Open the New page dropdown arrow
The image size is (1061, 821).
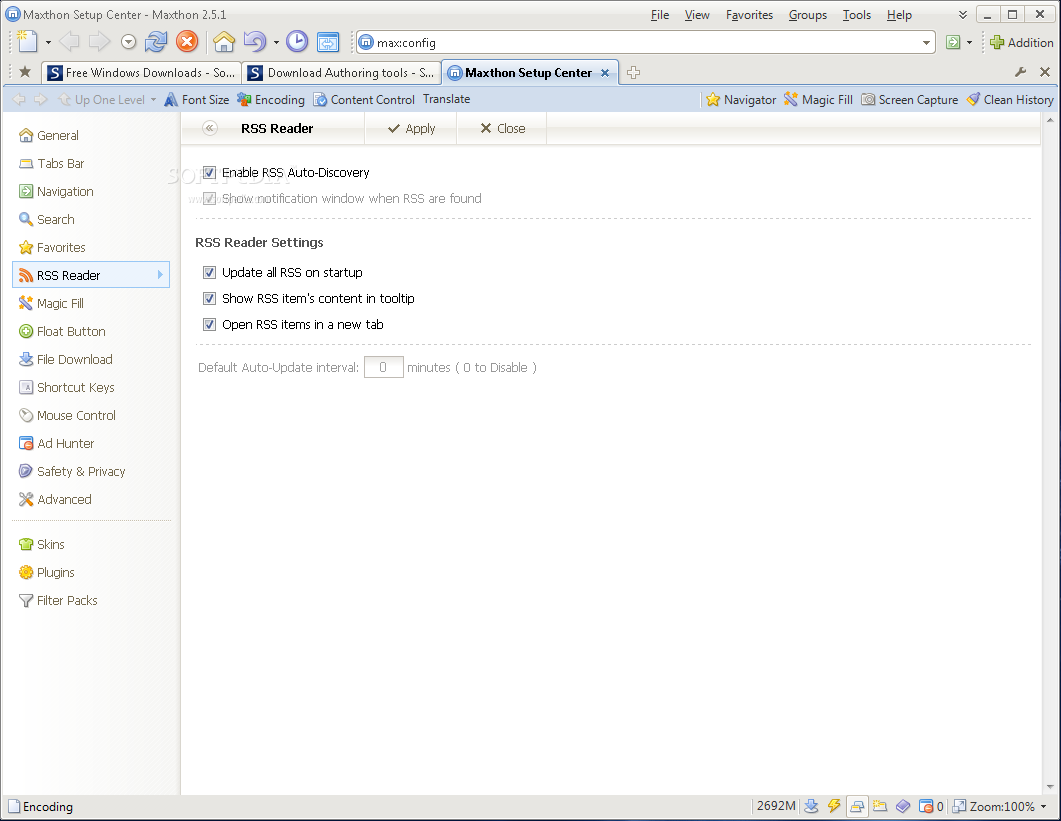[48, 43]
